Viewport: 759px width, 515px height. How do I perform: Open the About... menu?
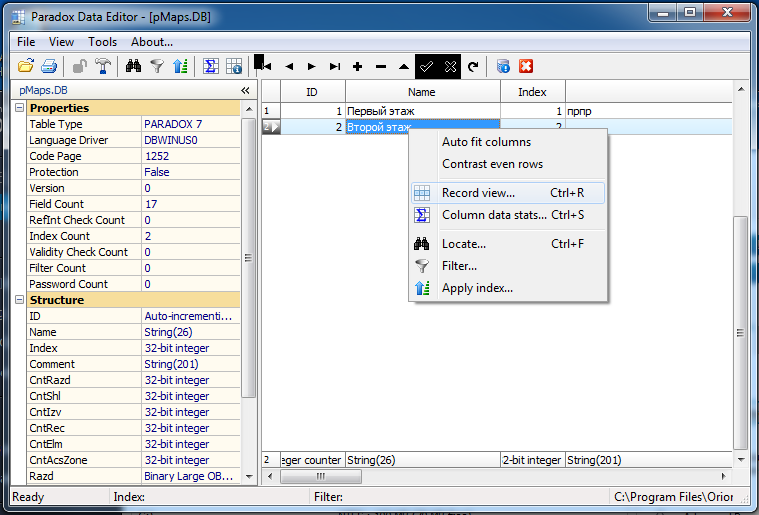click(152, 42)
